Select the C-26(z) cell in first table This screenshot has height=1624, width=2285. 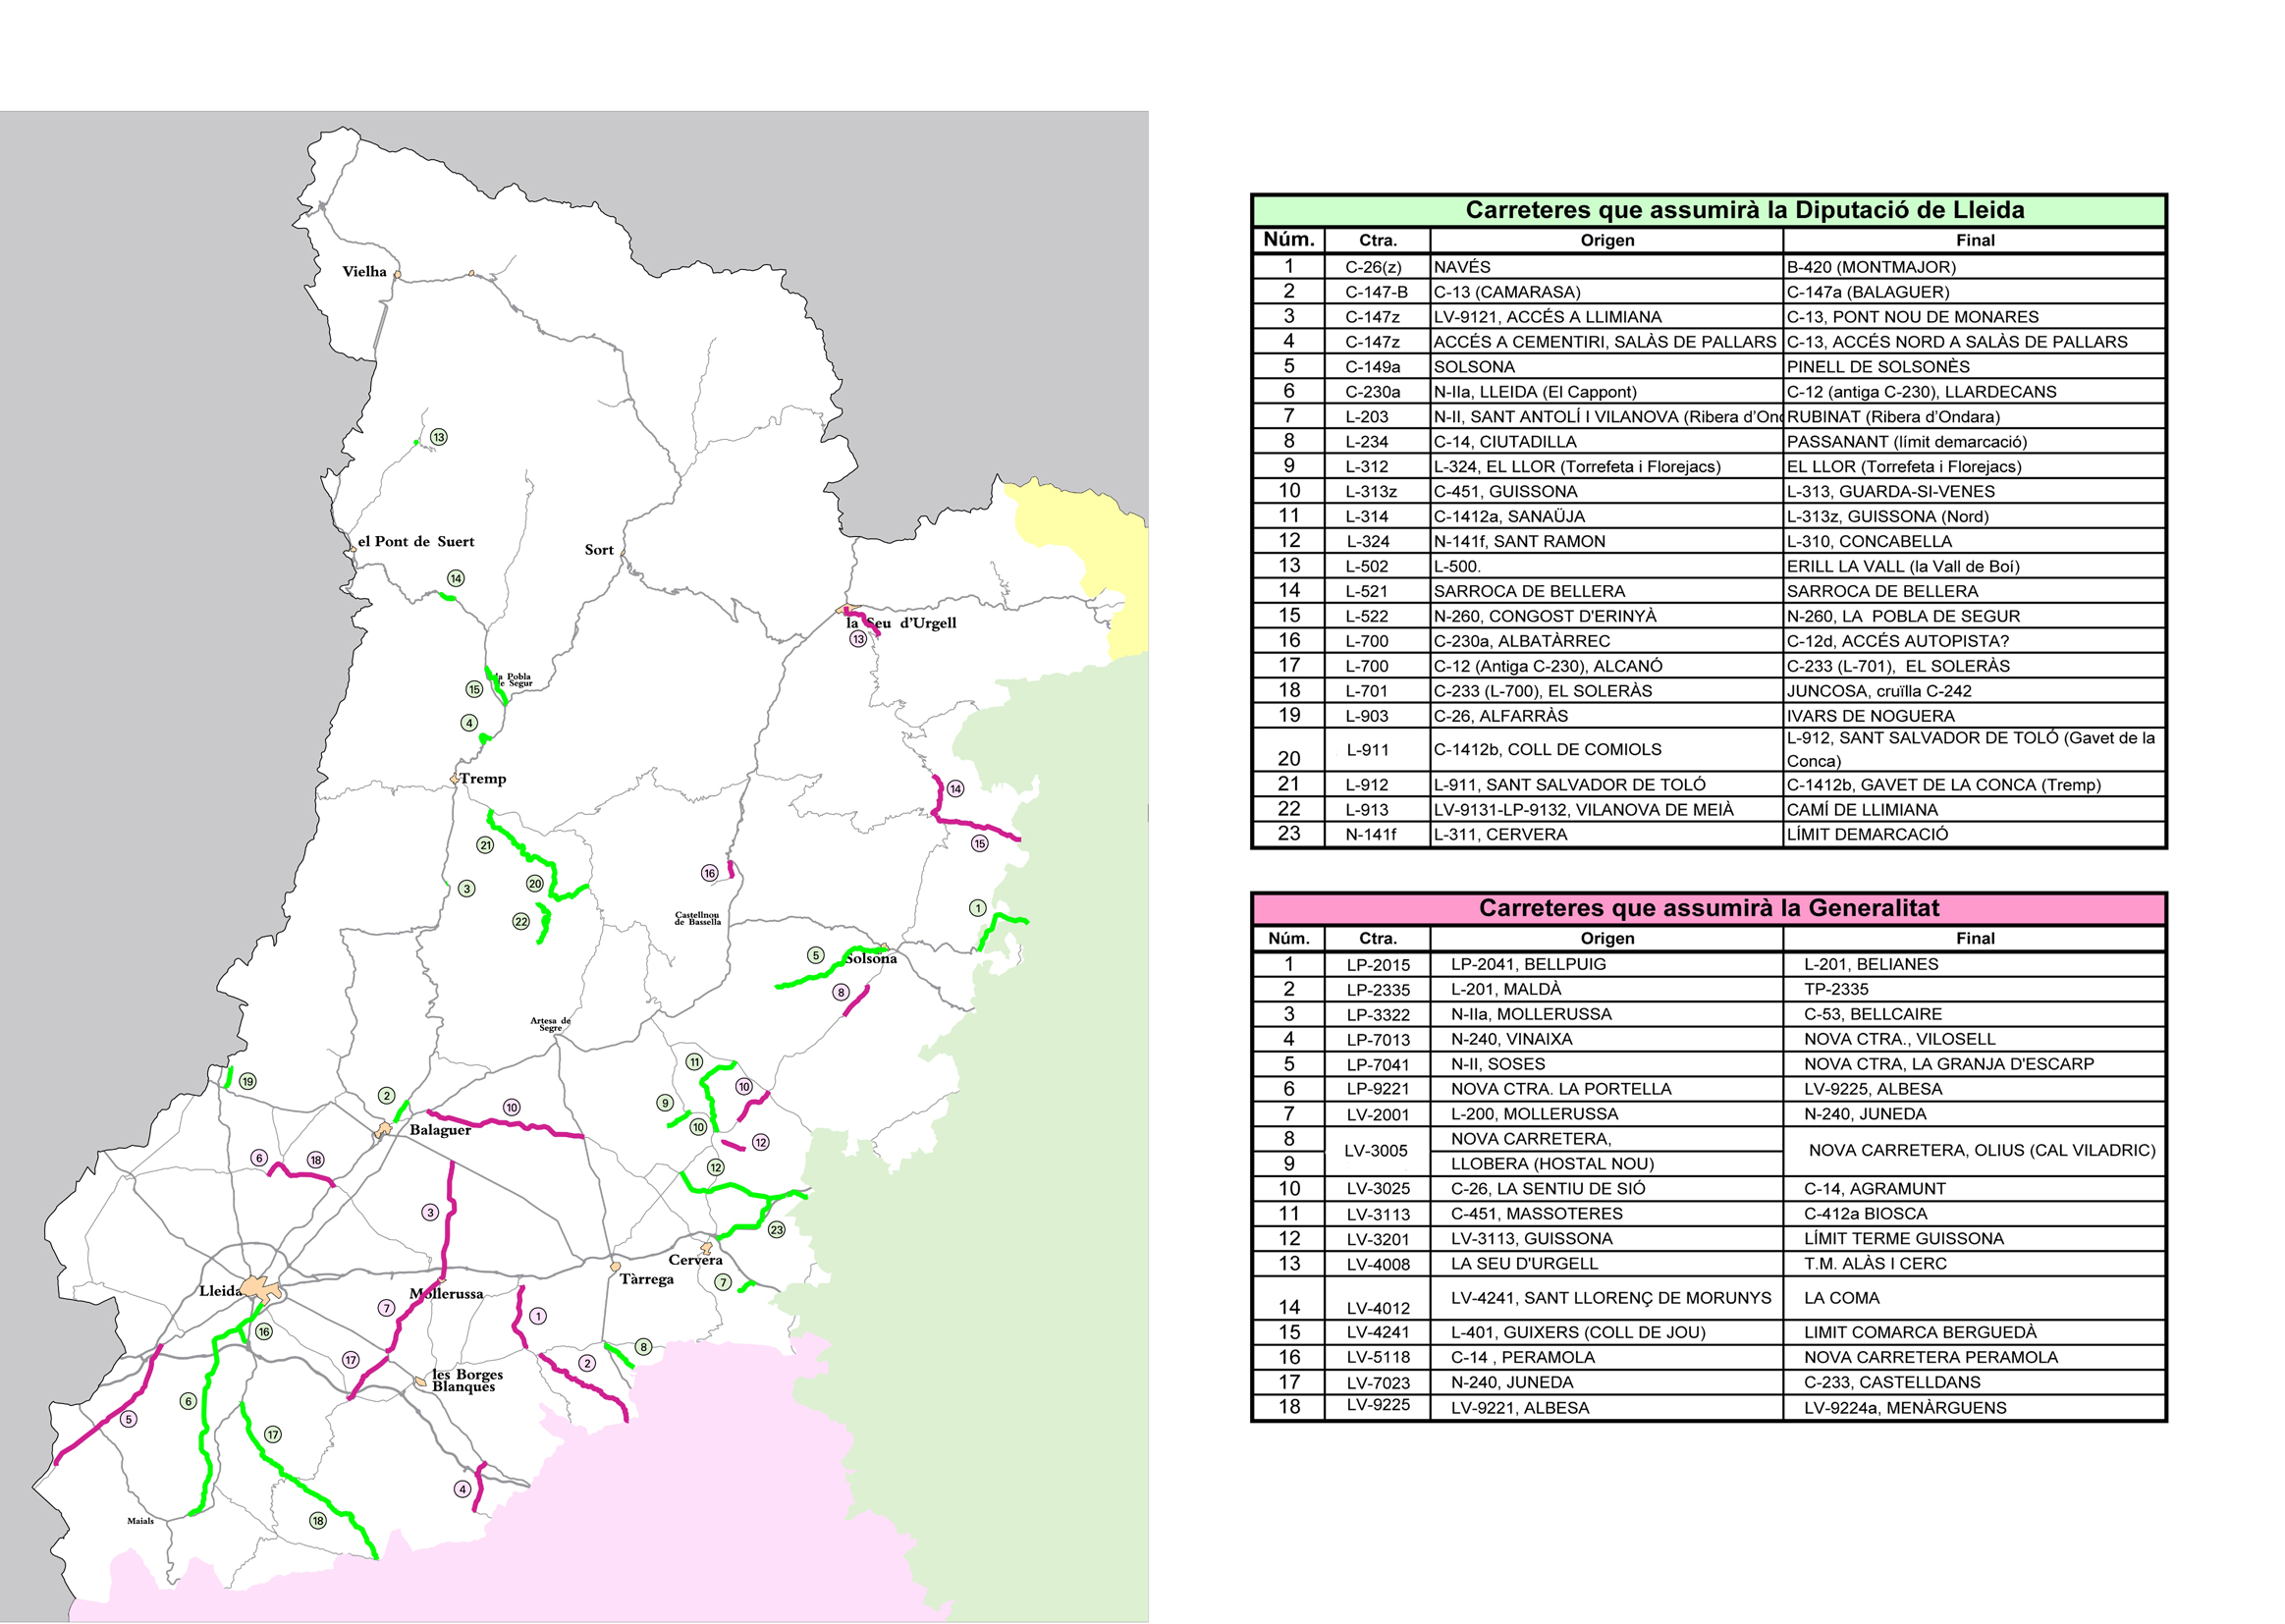[x=1373, y=267]
